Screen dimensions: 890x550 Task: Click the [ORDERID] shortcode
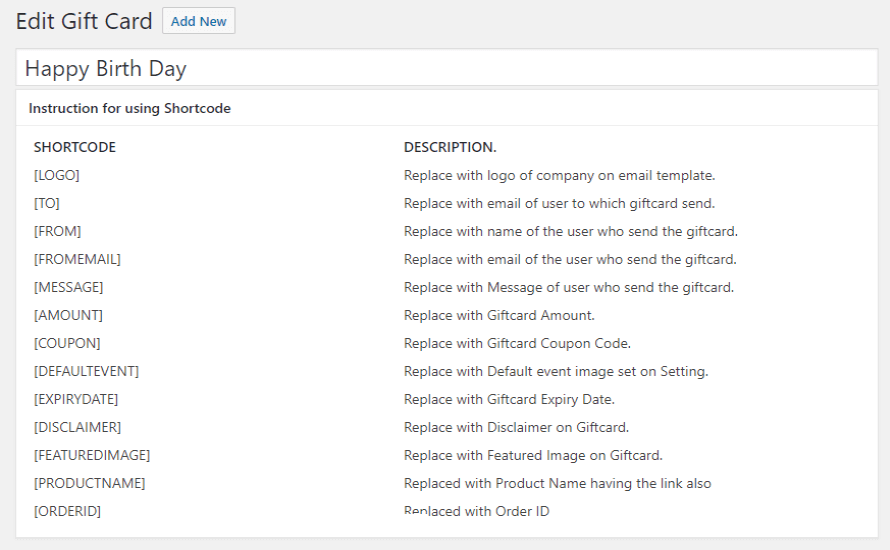[67, 511]
